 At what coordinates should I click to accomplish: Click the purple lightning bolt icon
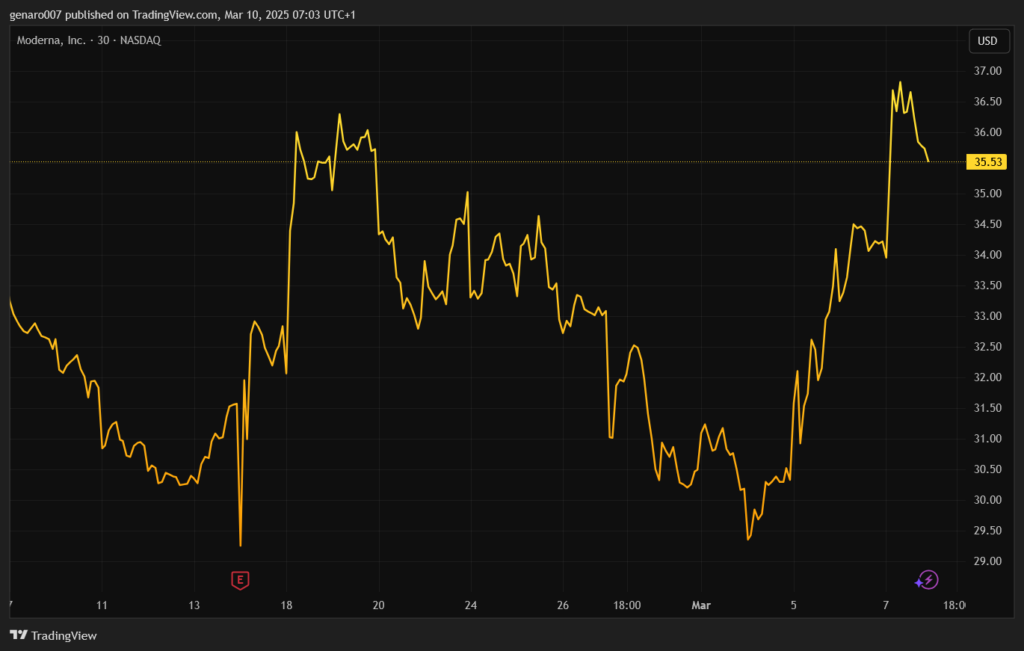click(927, 580)
